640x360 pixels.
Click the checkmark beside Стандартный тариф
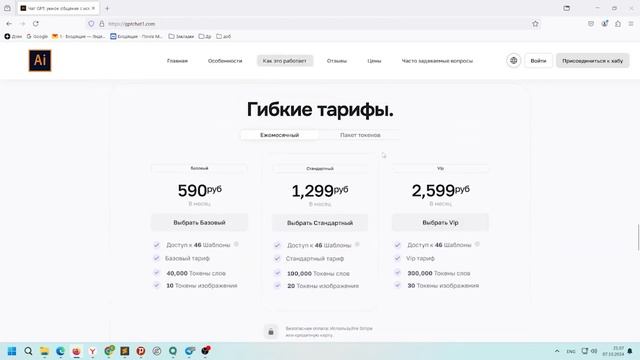[x=277, y=258]
